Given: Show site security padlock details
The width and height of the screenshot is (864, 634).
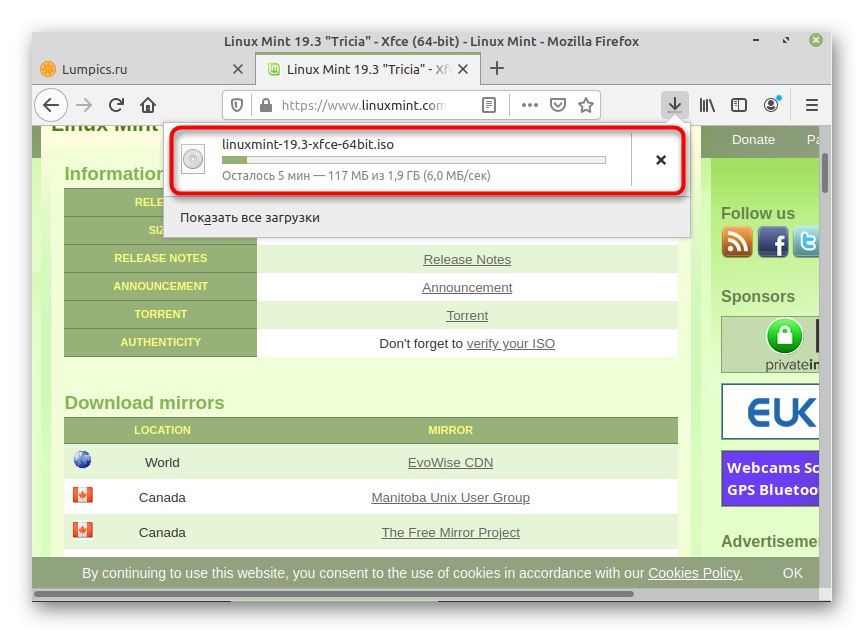Looking at the screenshot, I should click(x=266, y=105).
